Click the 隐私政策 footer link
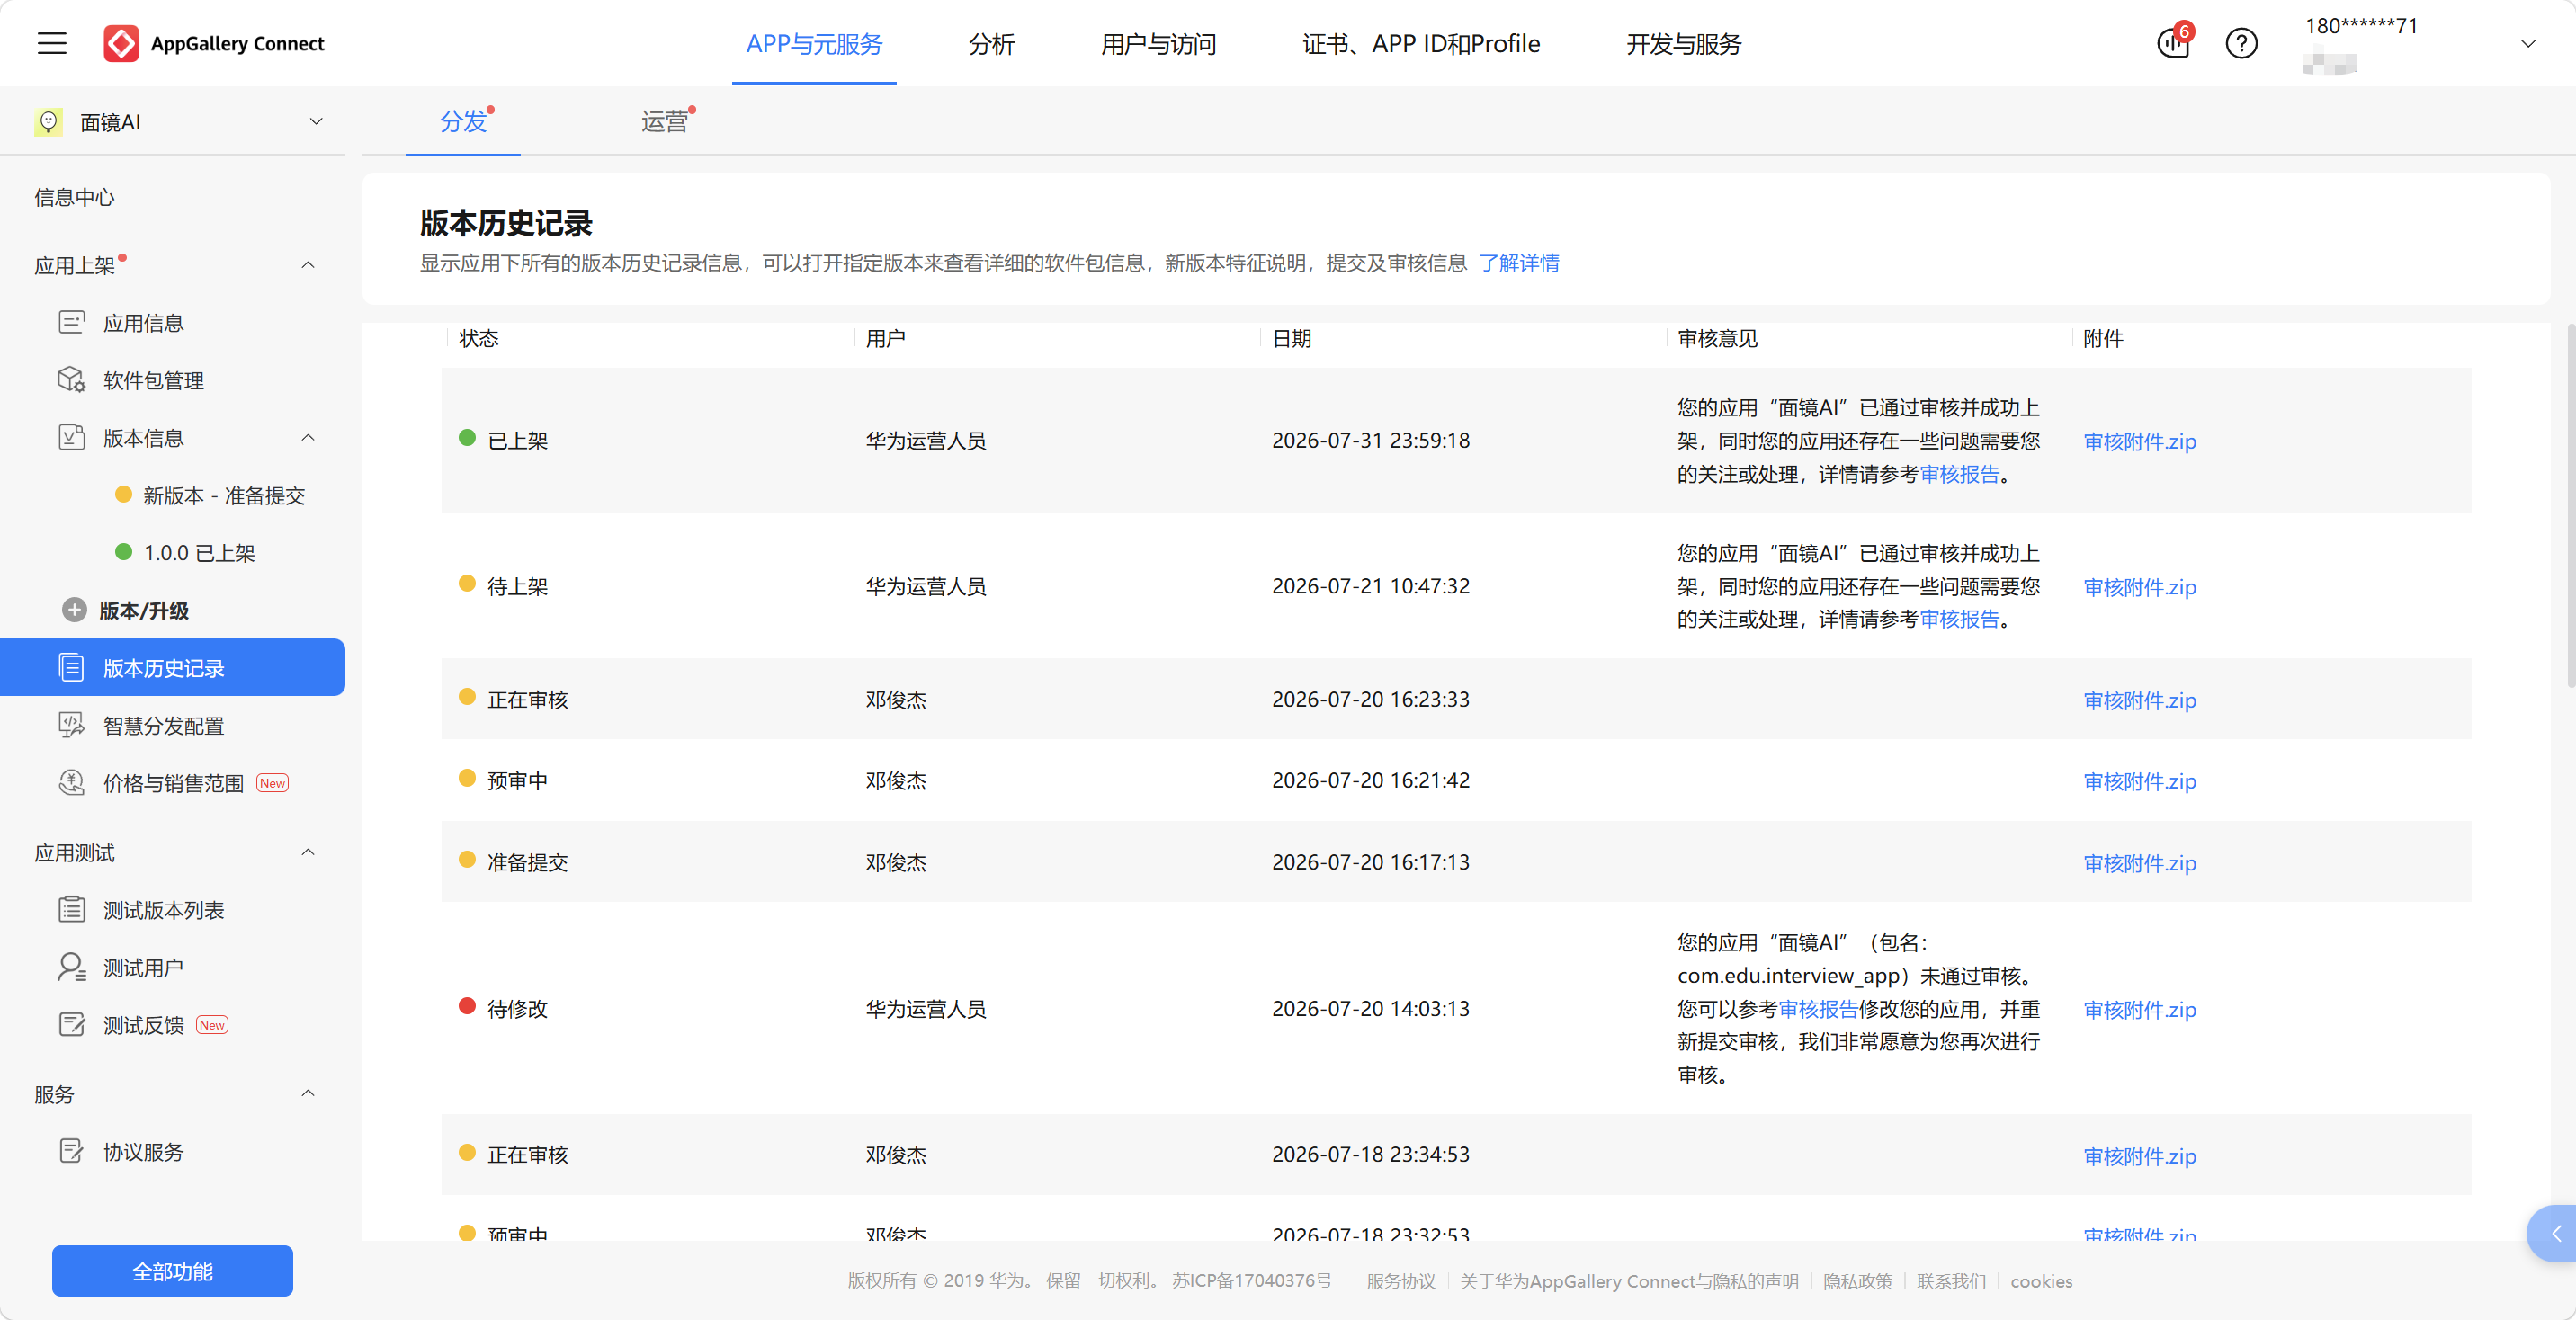 point(1857,1281)
